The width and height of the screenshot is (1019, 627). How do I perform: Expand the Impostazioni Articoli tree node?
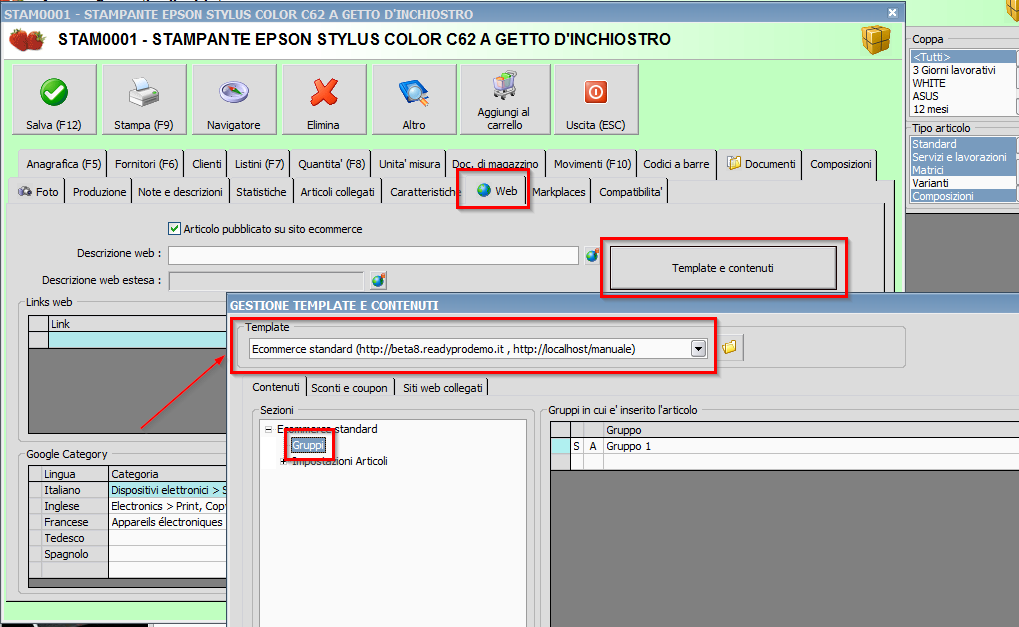pyautogui.click(x=283, y=461)
